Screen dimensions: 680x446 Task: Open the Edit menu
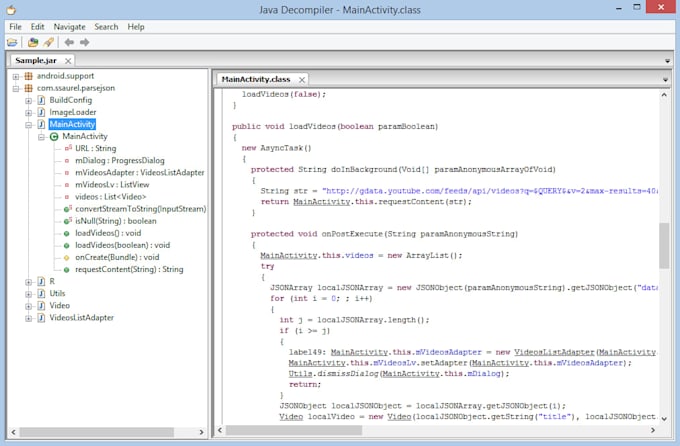(37, 27)
